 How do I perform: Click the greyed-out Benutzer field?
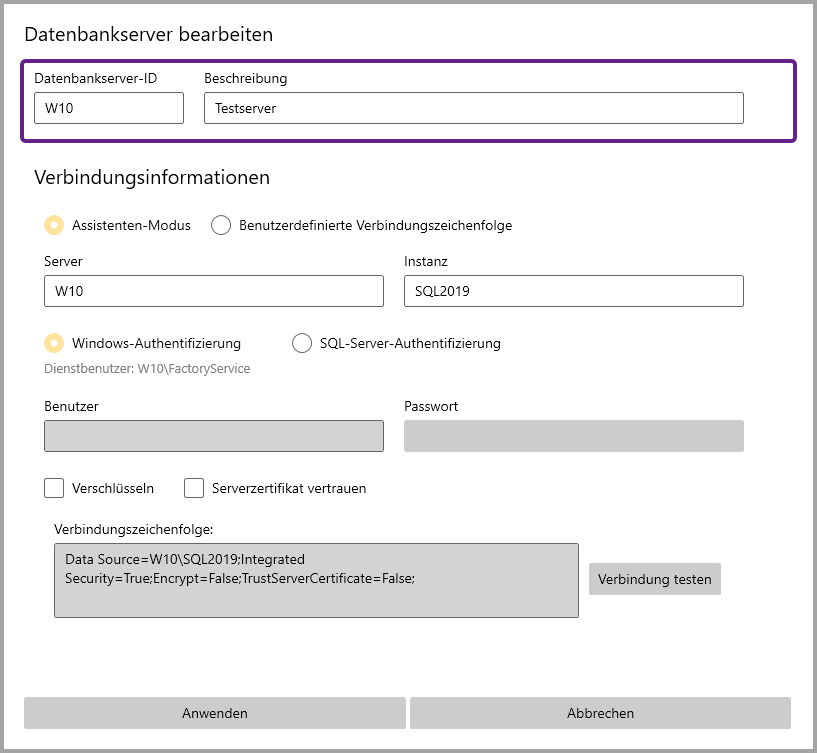(214, 436)
